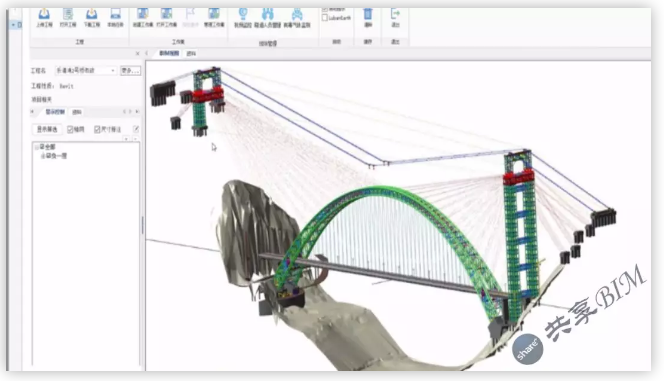Switch to the 资料 tab above the 3D view
The height and width of the screenshot is (381, 664).
point(191,53)
